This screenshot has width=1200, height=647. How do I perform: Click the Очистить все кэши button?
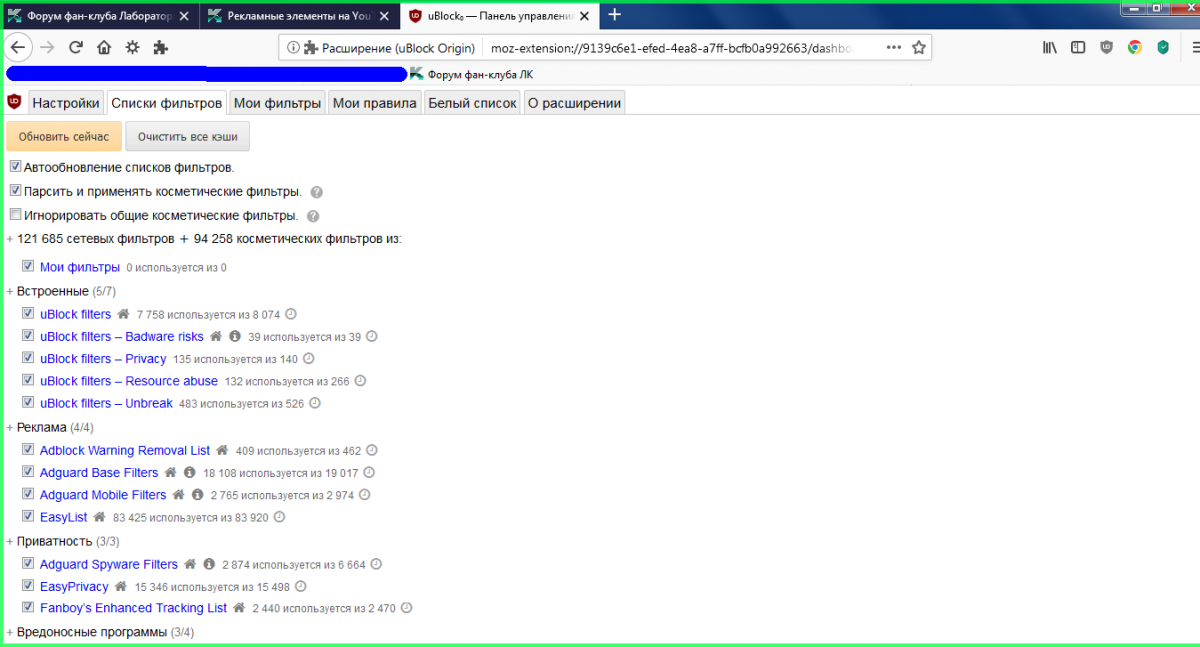[x=187, y=136]
